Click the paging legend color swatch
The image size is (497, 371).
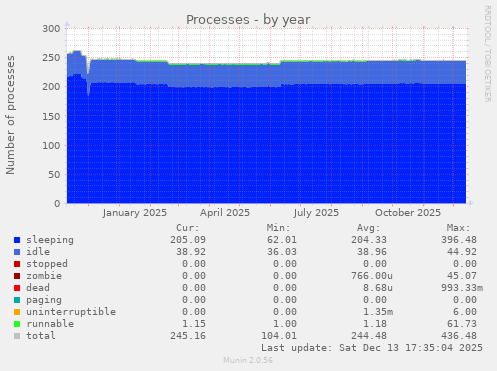[x=17, y=300]
